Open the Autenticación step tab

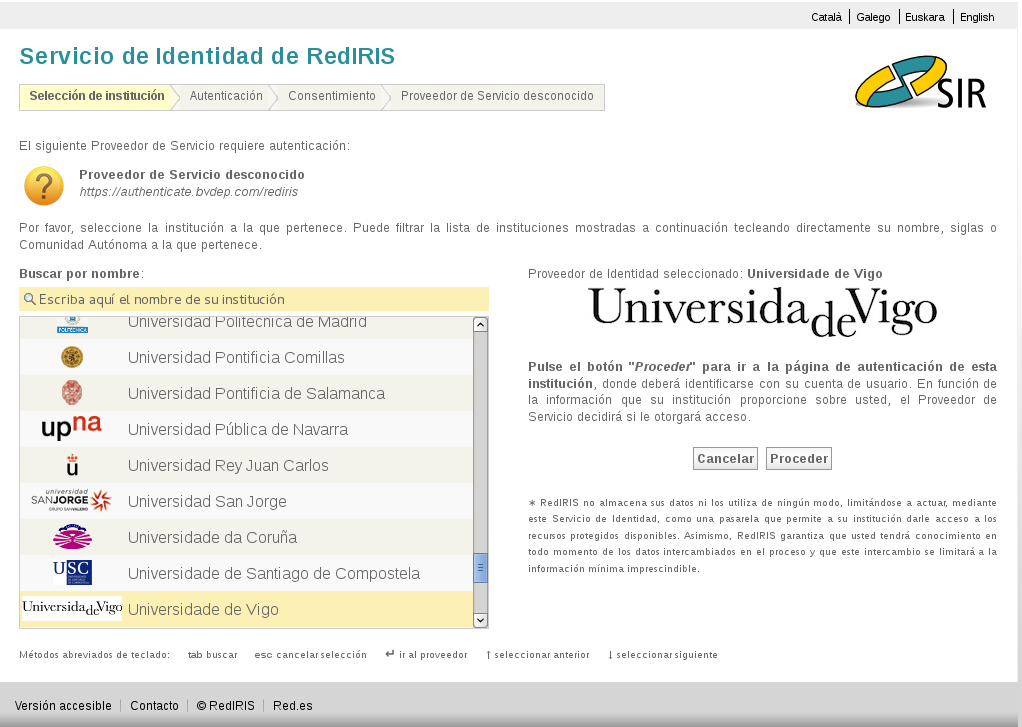point(226,96)
